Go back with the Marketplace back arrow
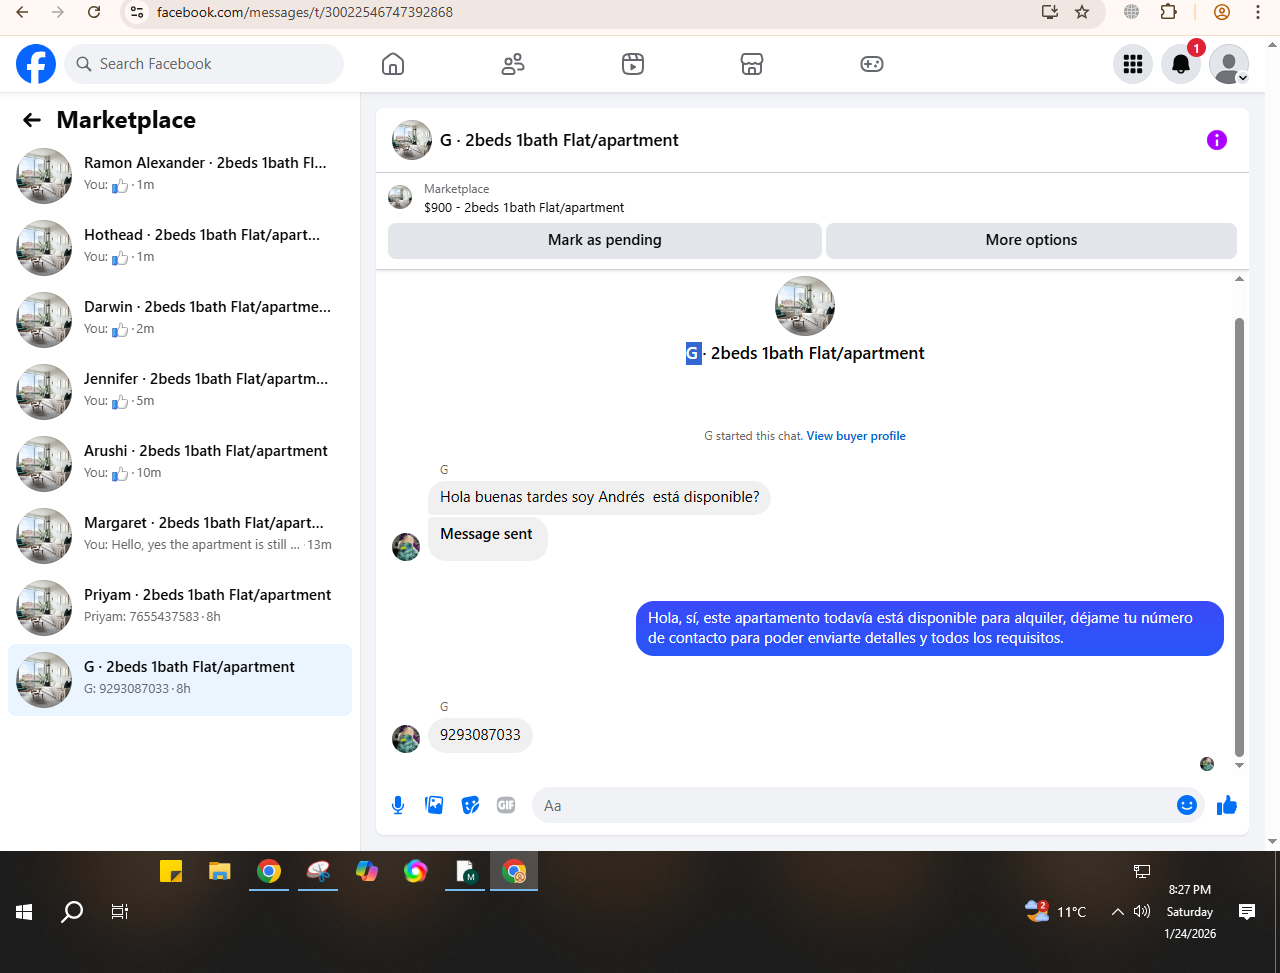The height and width of the screenshot is (973, 1280). (32, 120)
